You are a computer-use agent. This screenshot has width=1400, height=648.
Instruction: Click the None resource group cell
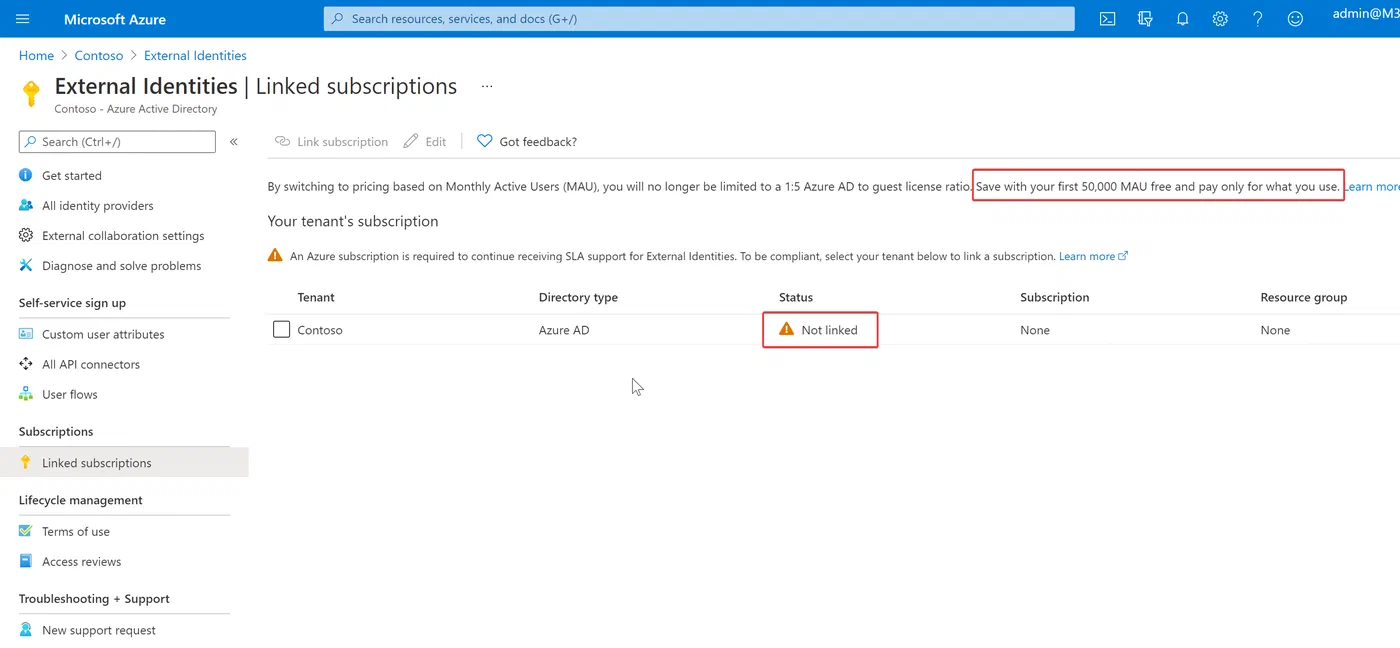(1275, 330)
